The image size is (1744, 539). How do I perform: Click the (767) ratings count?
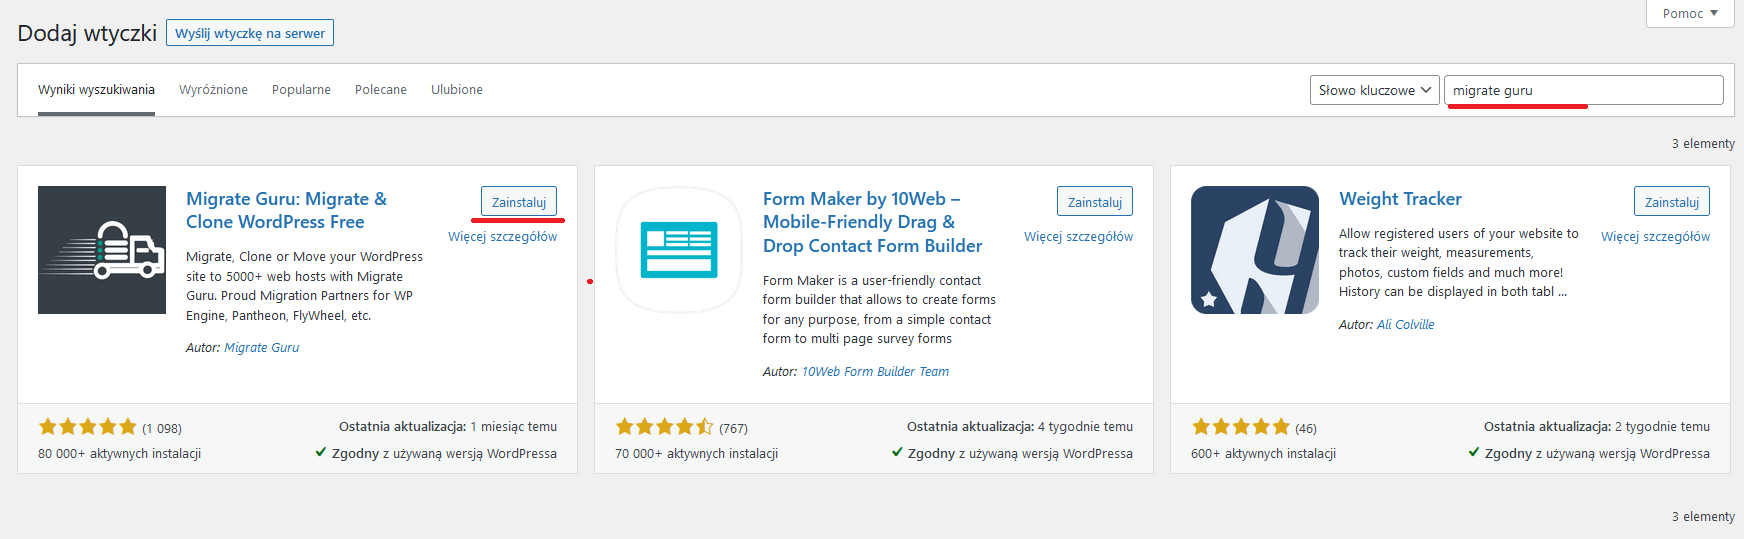coord(733,428)
